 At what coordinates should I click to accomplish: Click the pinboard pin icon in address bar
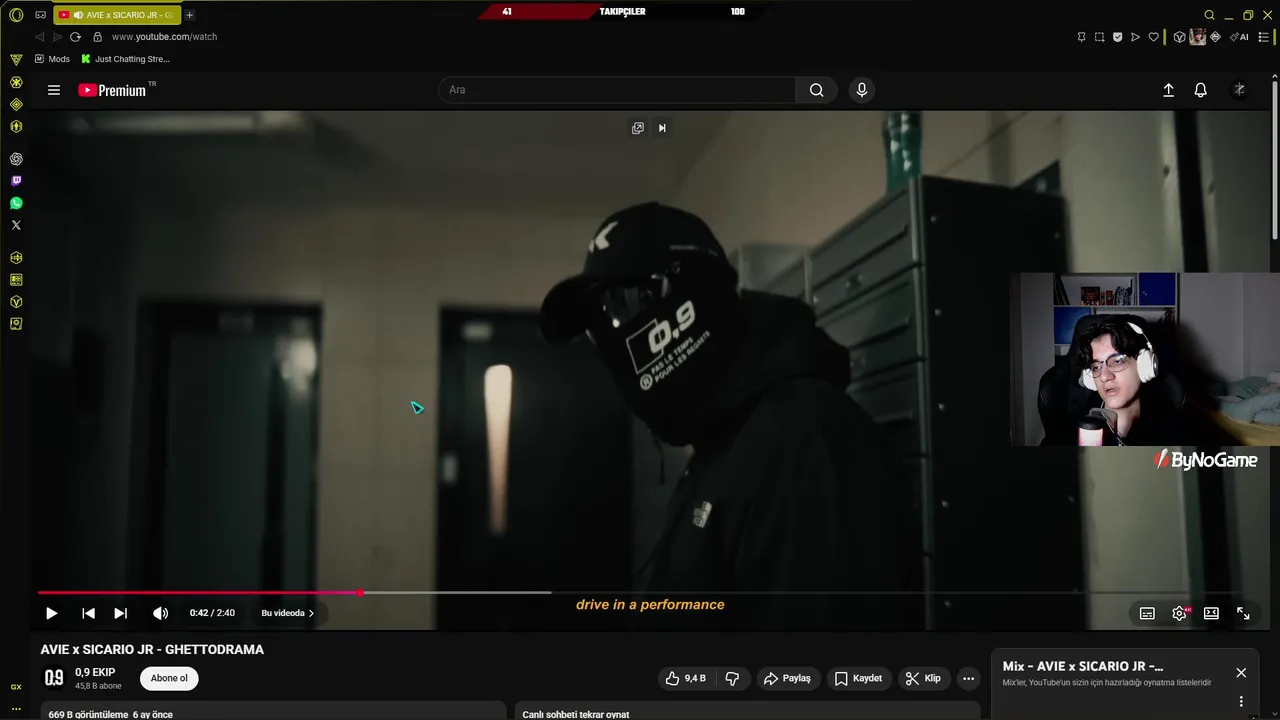click(1081, 37)
